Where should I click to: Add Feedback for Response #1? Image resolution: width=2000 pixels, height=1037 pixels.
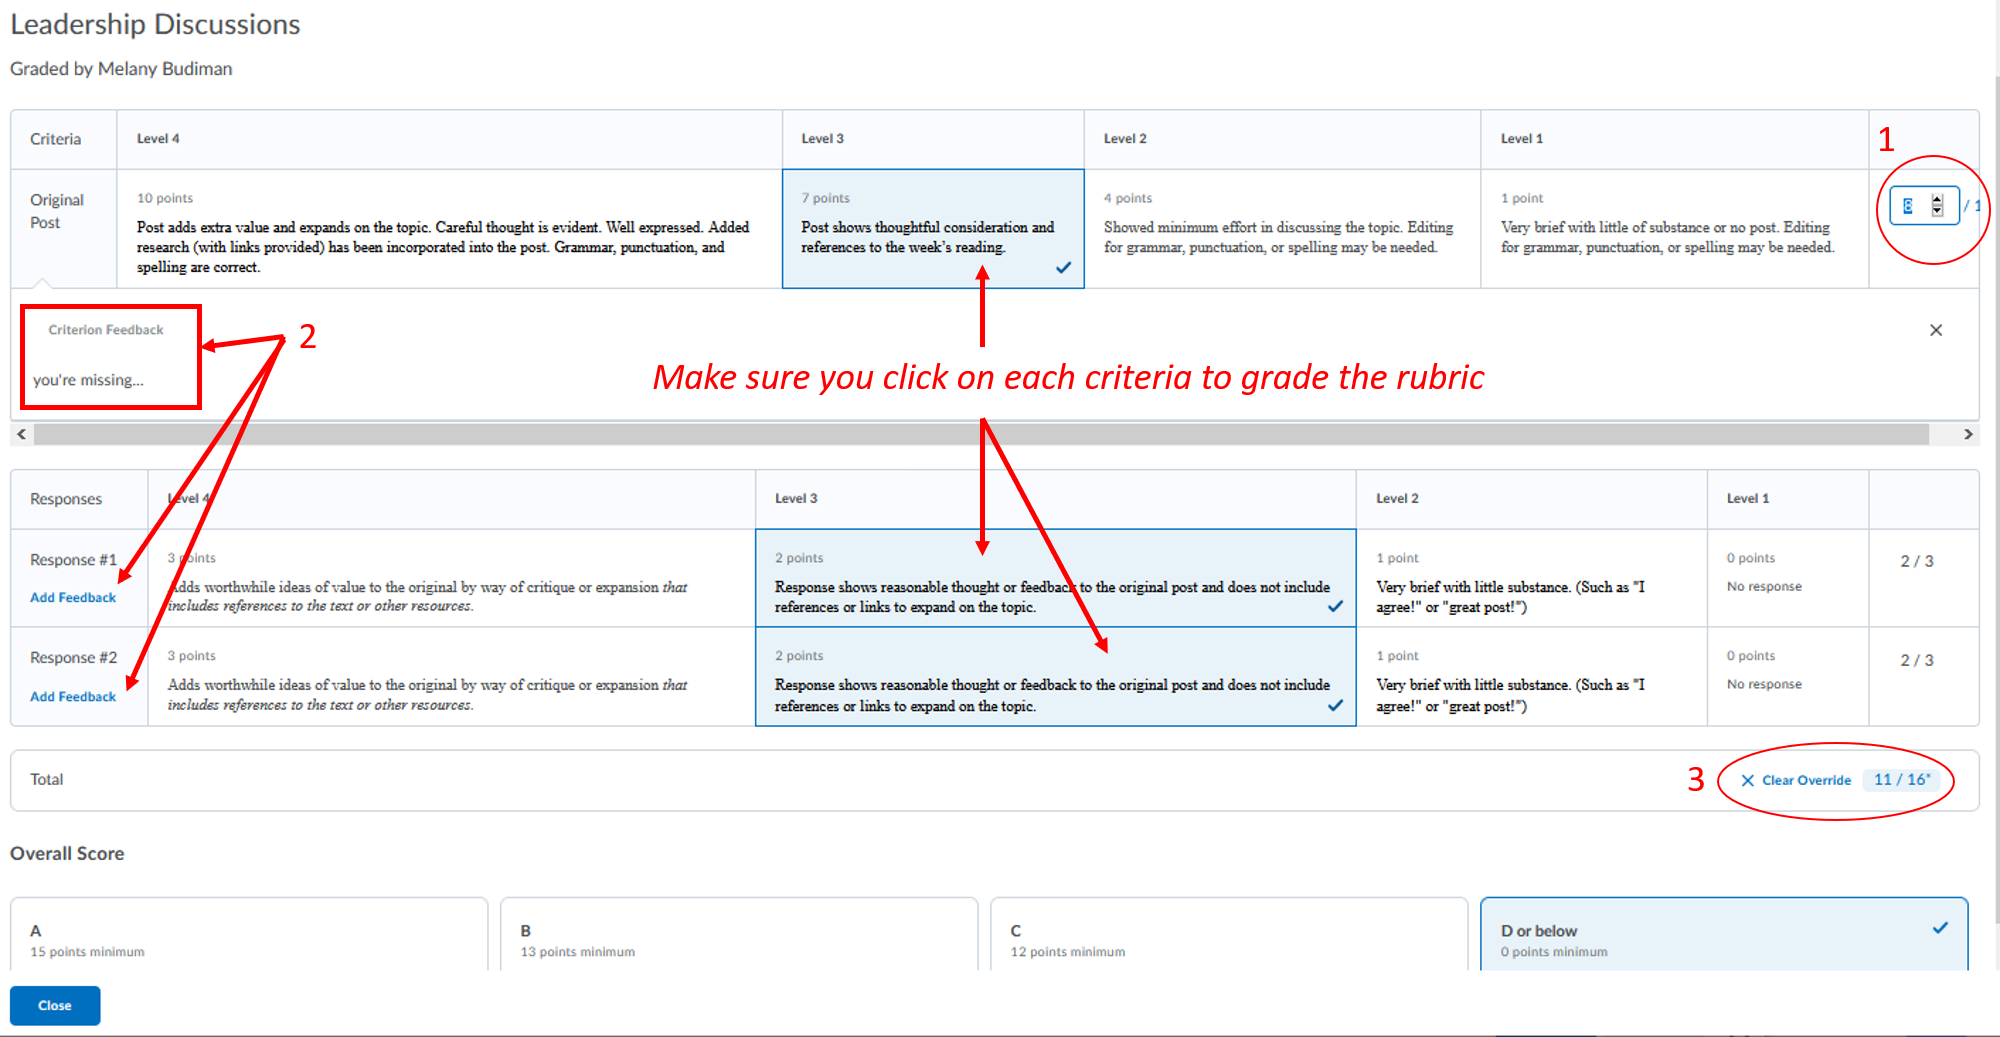(x=73, y=597)
